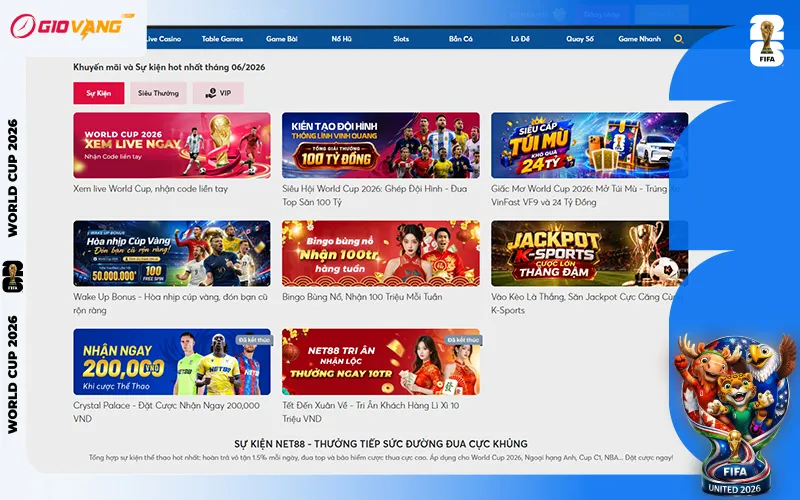800x500 pixels.
Task: Select Quay Số in the navigation
Action: coord(580,39)
